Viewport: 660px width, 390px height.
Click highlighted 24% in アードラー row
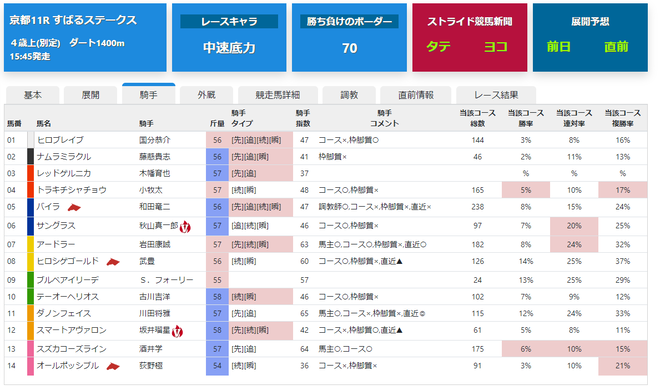click(x=574, y=244)
